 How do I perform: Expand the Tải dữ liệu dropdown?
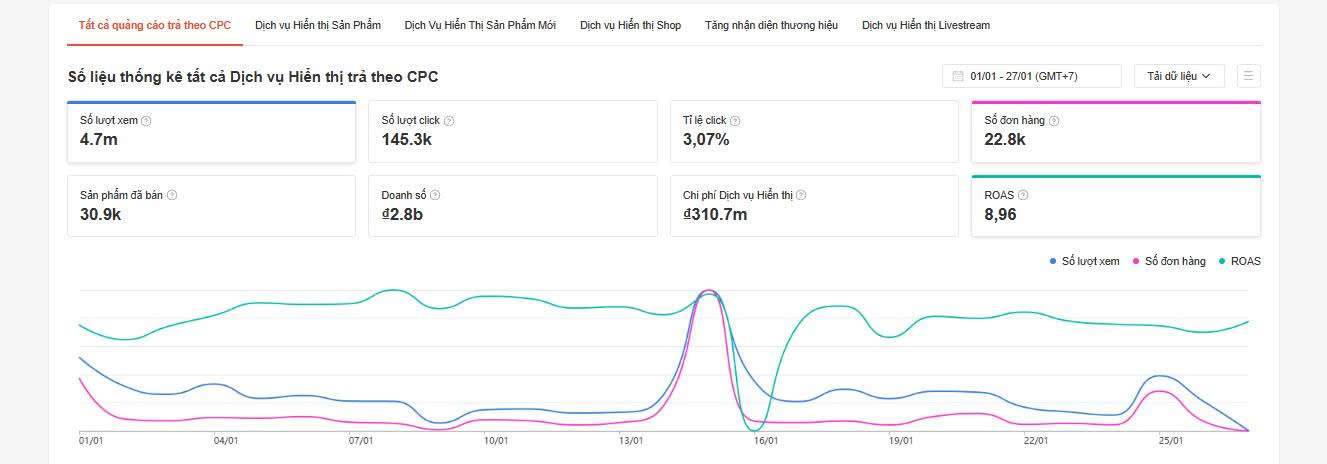coord(1179,76)
